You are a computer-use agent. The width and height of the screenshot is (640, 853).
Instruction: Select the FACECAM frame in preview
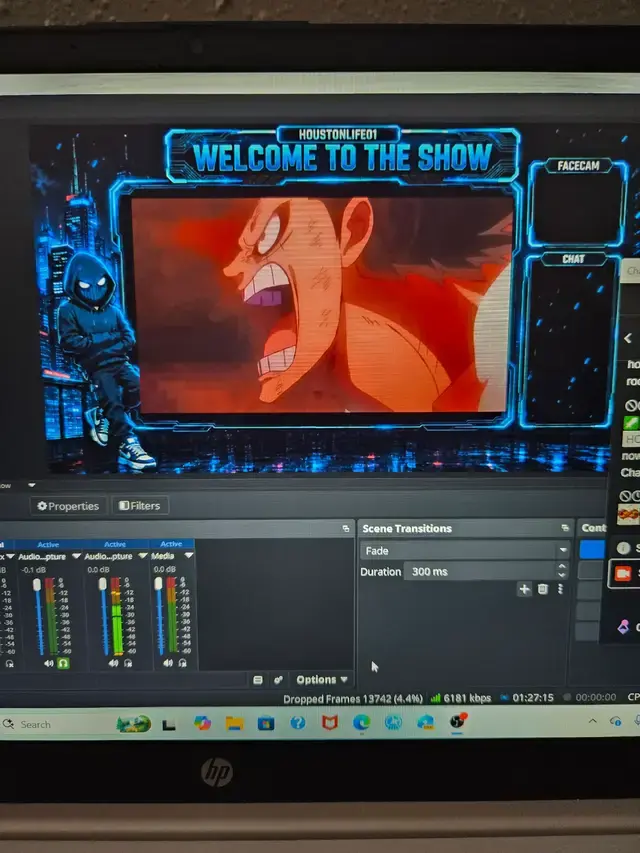click(x=578, y=202)
